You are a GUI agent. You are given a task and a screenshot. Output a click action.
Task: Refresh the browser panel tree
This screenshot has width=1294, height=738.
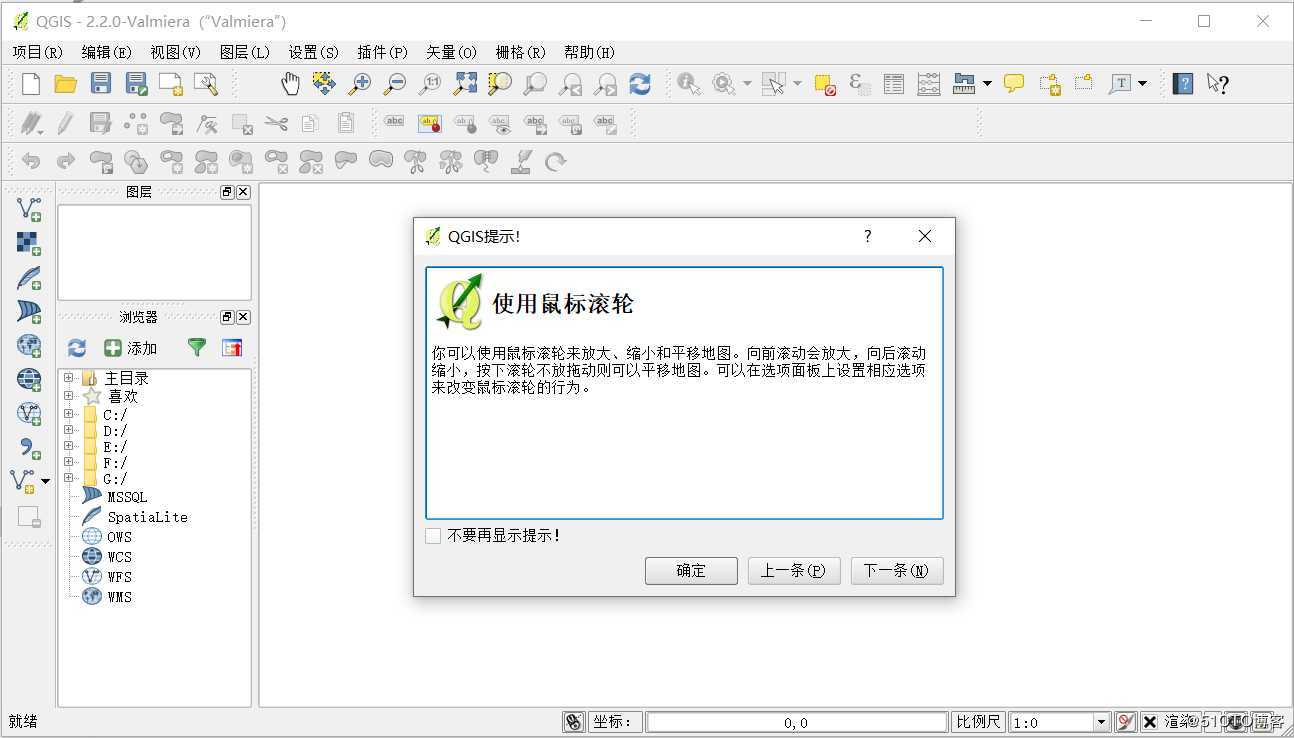77,348
